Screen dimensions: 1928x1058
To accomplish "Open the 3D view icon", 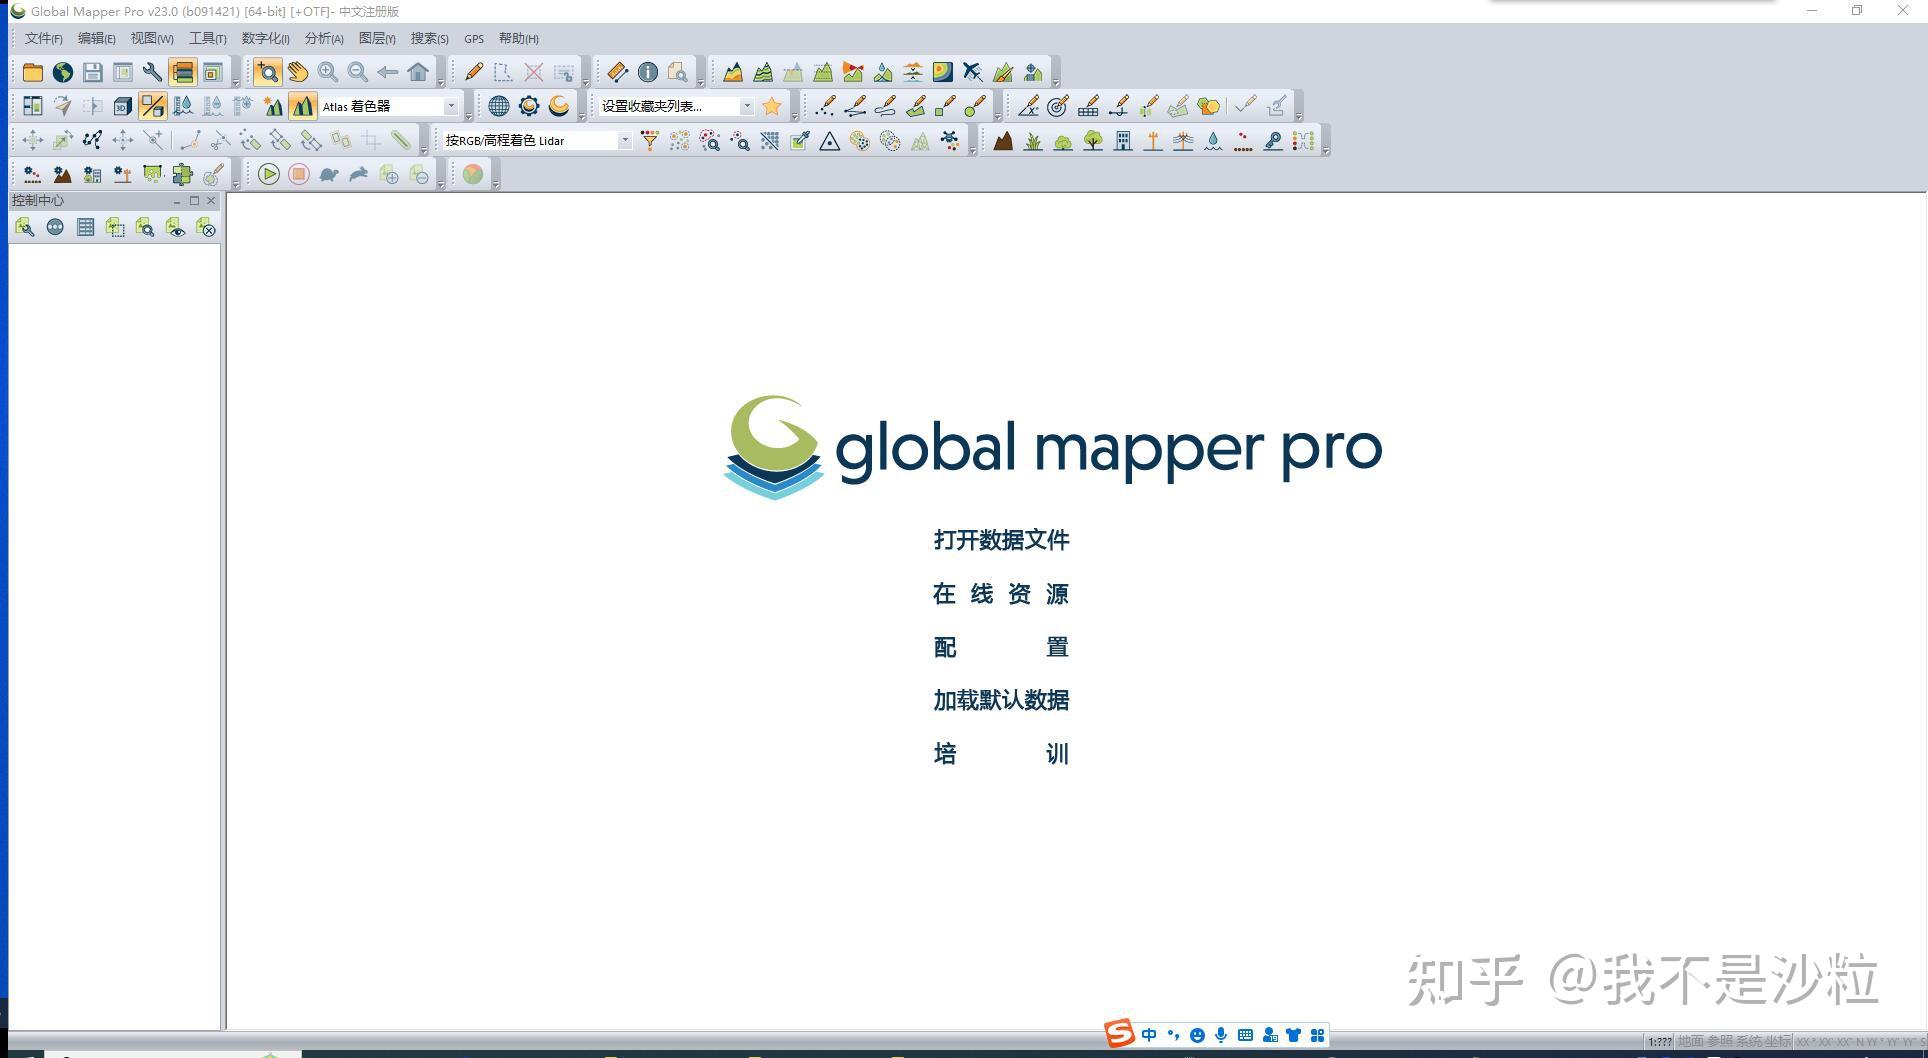I will (121, 106).
